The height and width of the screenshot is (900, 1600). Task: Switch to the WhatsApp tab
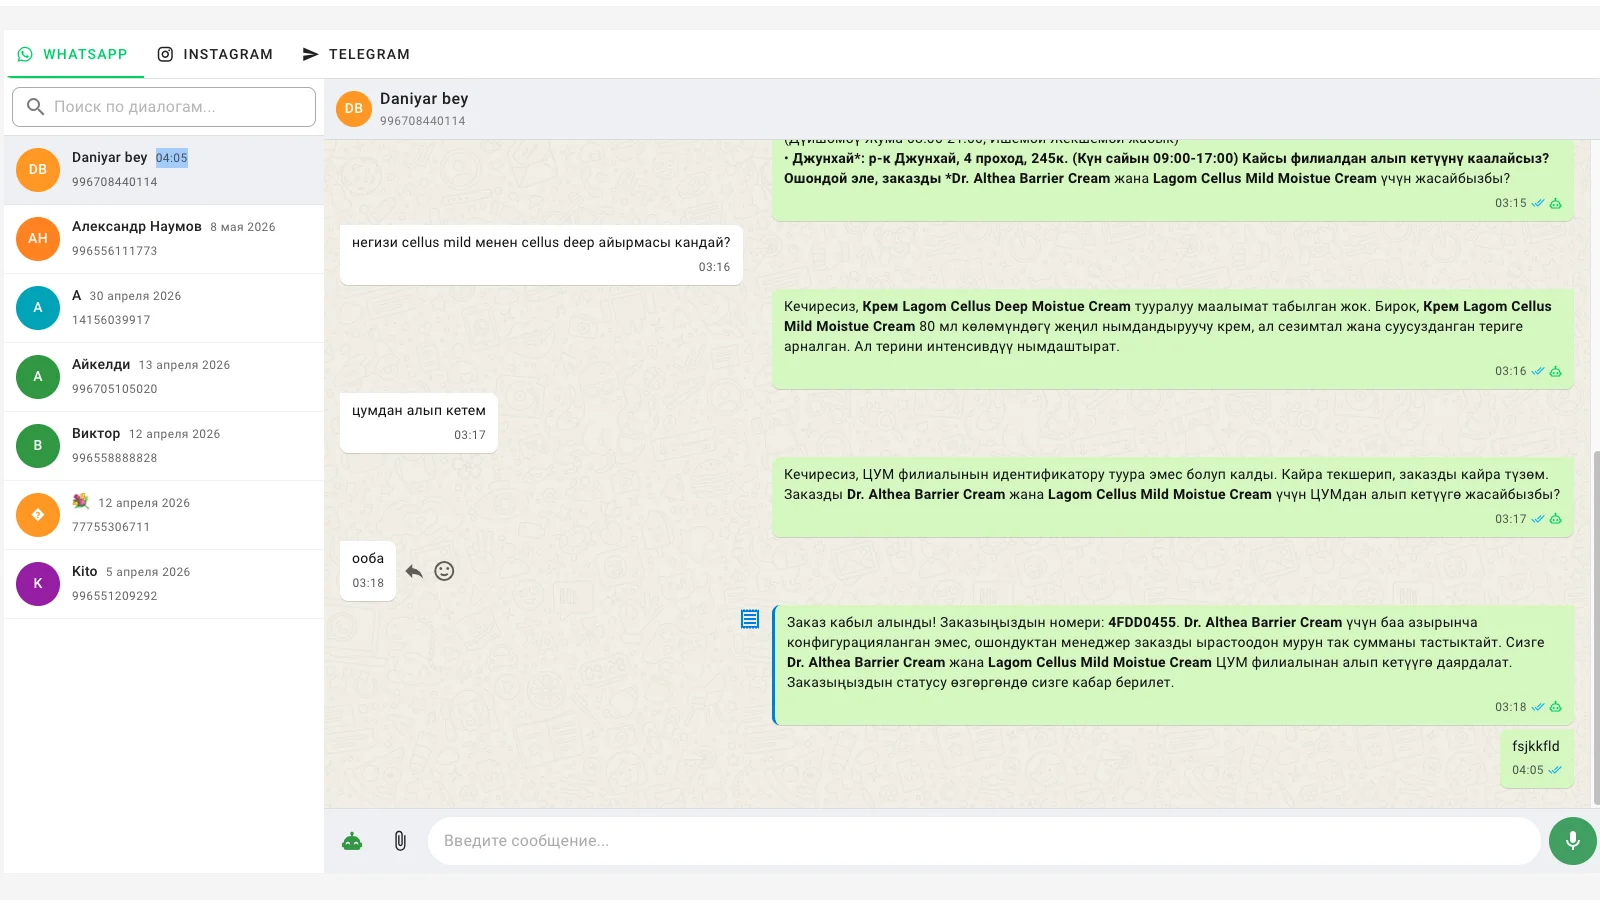74,54
